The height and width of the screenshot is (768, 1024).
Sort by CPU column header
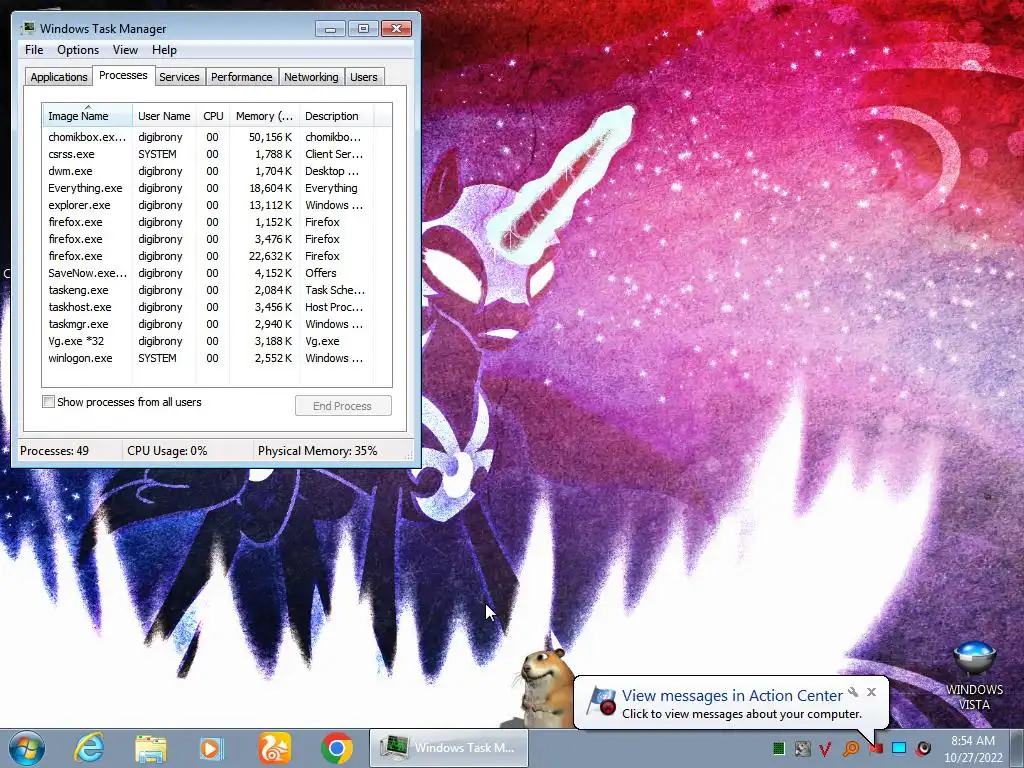point(213,116)
